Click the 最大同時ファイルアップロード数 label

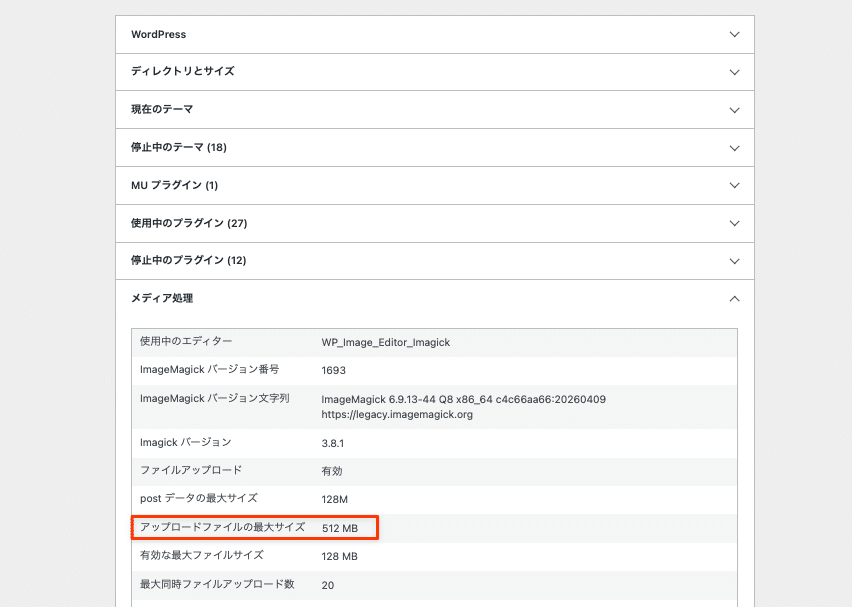coord(217,584)
